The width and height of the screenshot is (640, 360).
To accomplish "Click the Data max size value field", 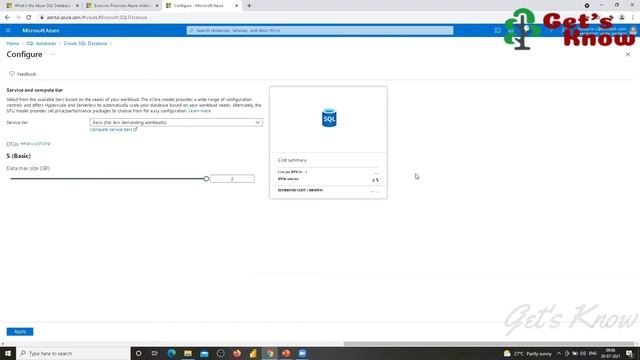I will [232, 178].
